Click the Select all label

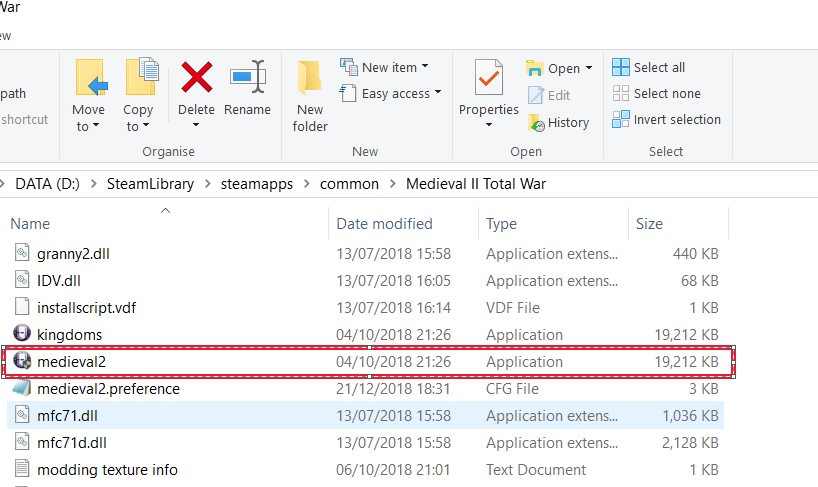click(659, 67)
